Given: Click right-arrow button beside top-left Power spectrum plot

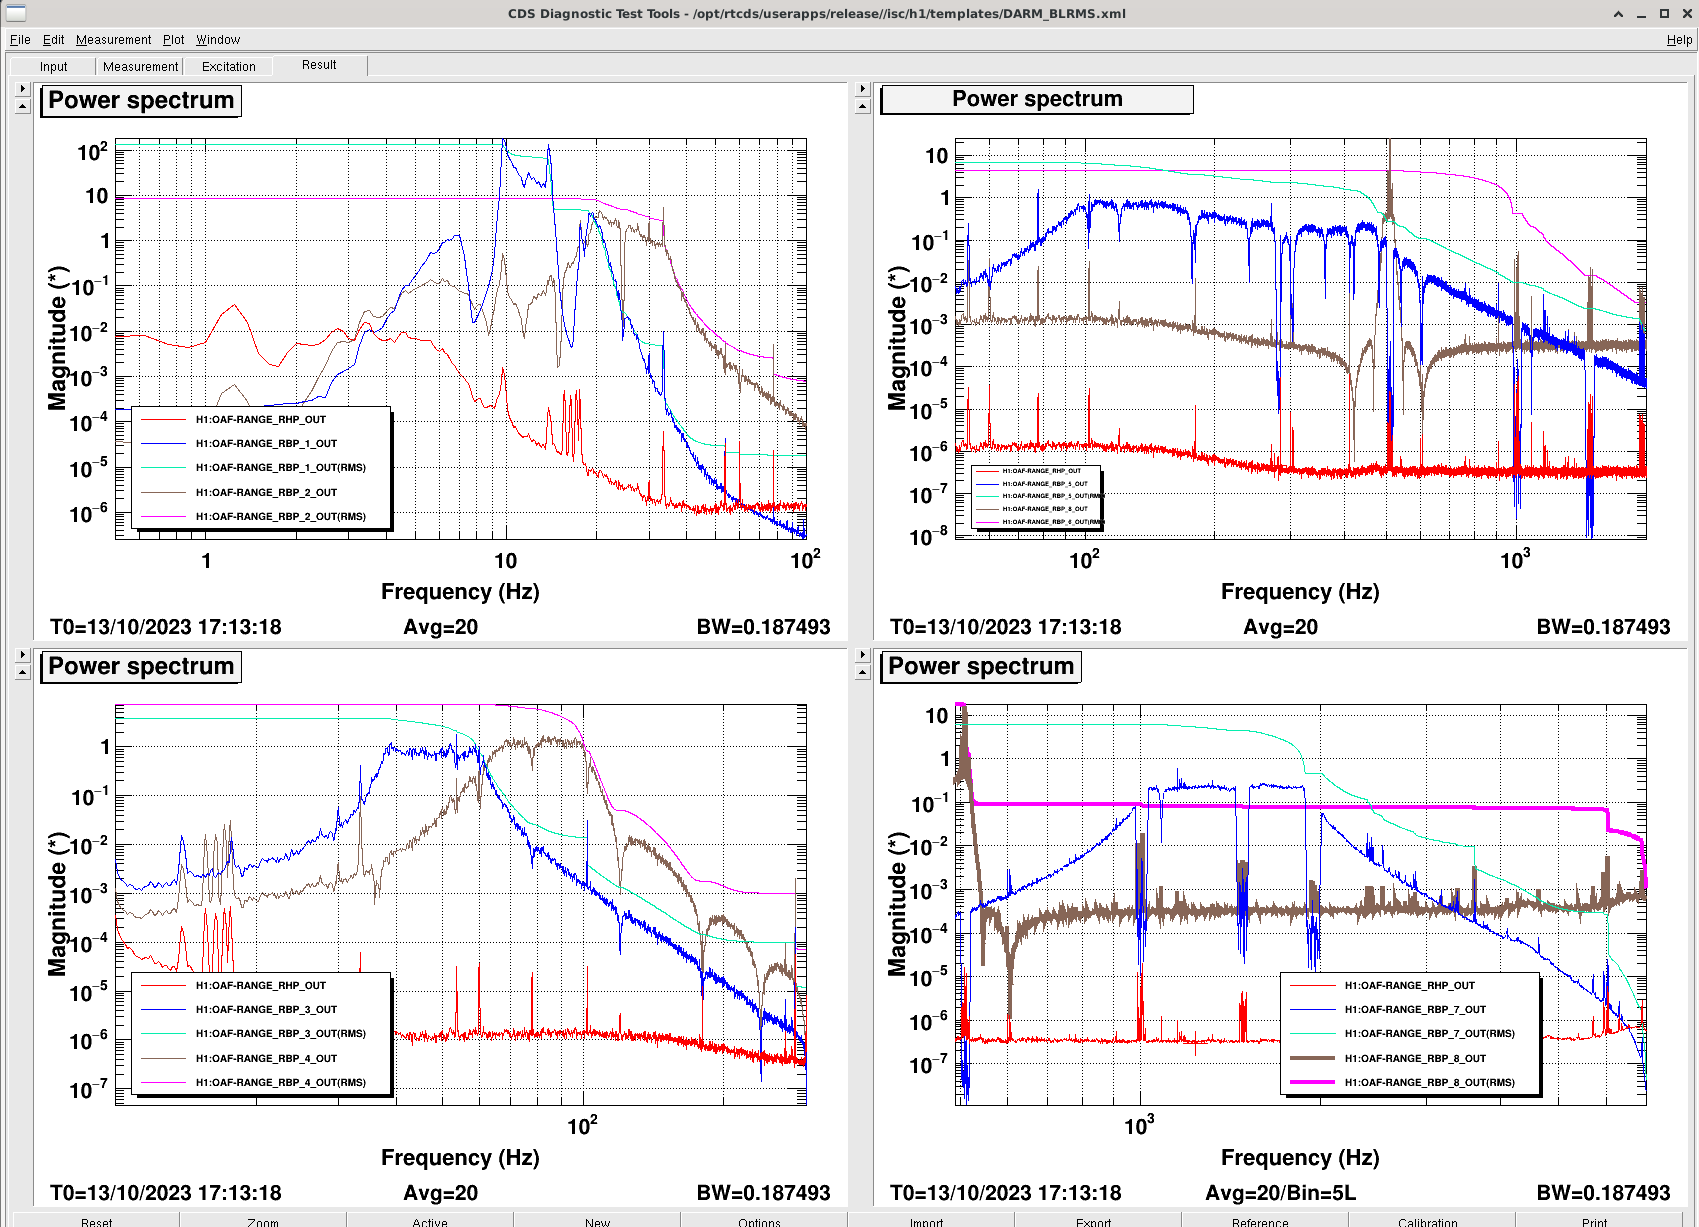Looking at the screenshot, I should click(23, 89).
